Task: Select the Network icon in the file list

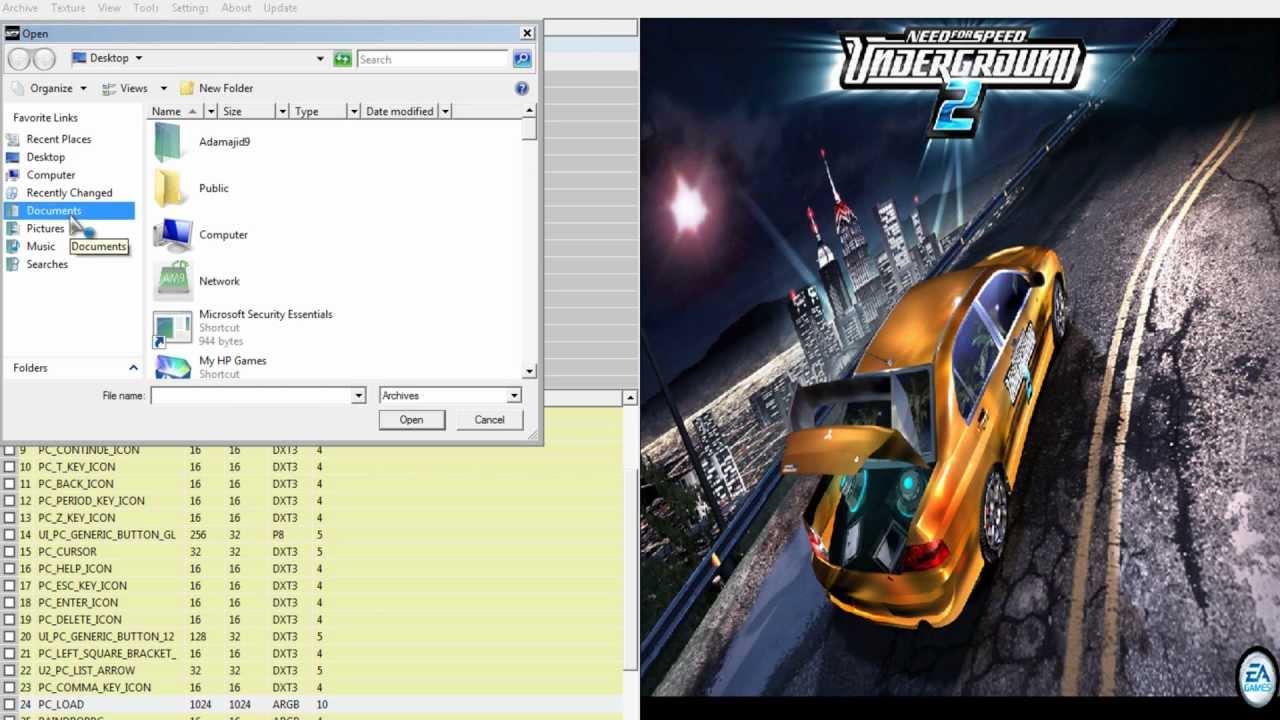Action: tap(172, 281)
